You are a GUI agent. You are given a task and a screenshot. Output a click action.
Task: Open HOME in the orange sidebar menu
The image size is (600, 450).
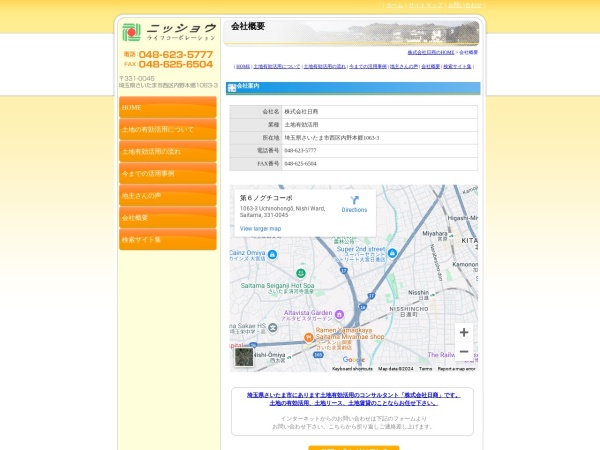pos(168,107)
